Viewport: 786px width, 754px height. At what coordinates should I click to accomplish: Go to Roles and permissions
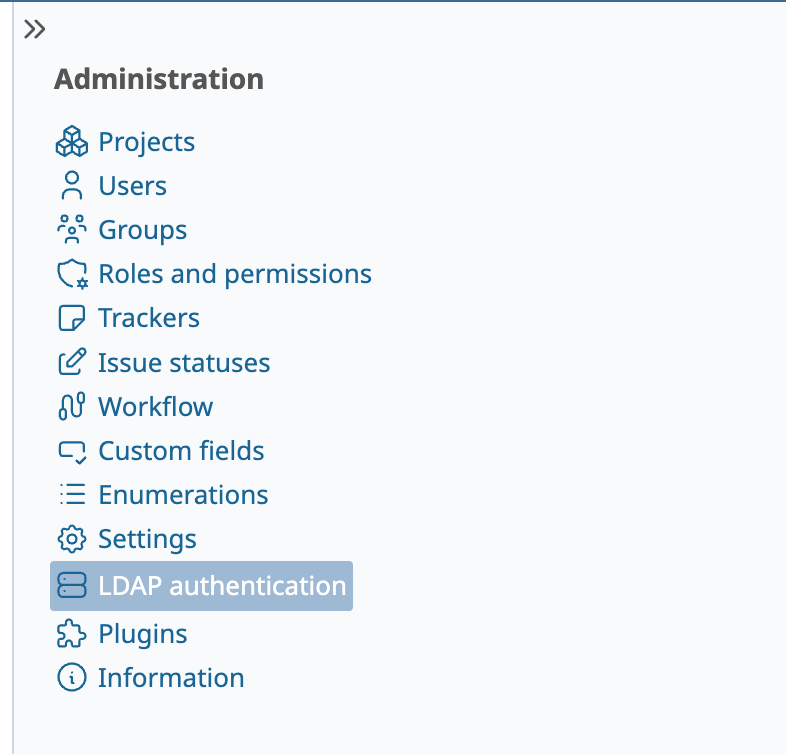(235, 274)
